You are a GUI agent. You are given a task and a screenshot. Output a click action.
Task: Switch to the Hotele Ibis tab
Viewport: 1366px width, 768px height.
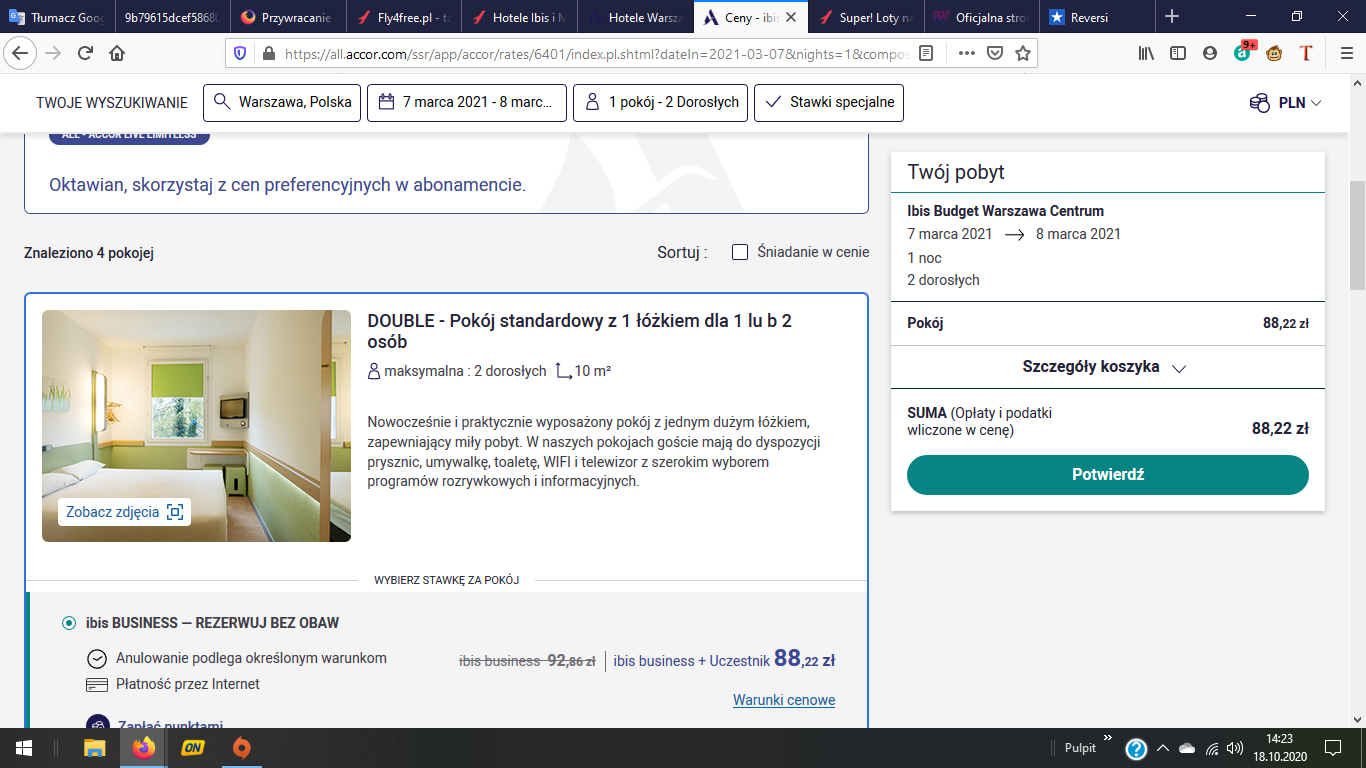pos(522,17)
